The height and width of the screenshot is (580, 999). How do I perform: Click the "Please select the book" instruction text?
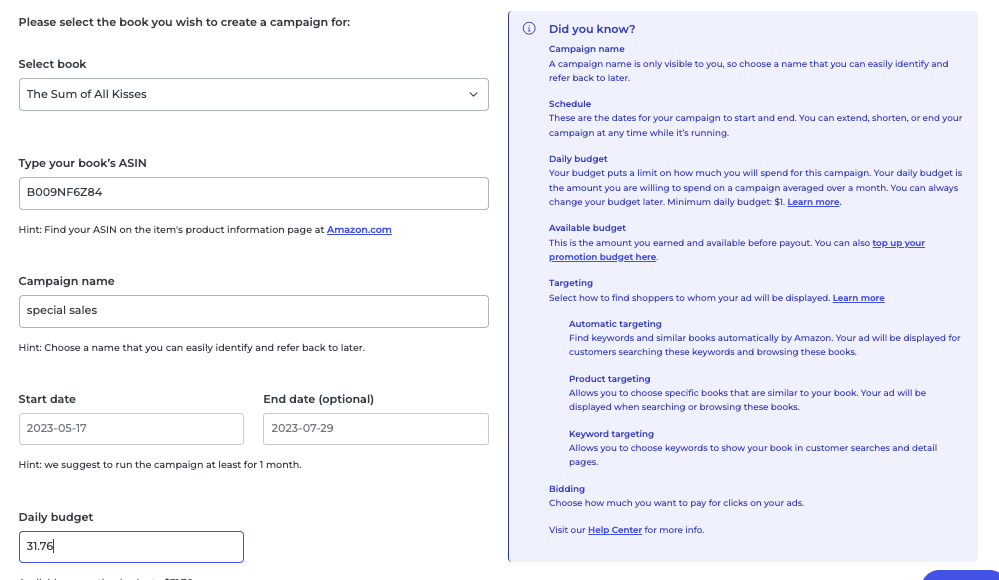(184, 22)
